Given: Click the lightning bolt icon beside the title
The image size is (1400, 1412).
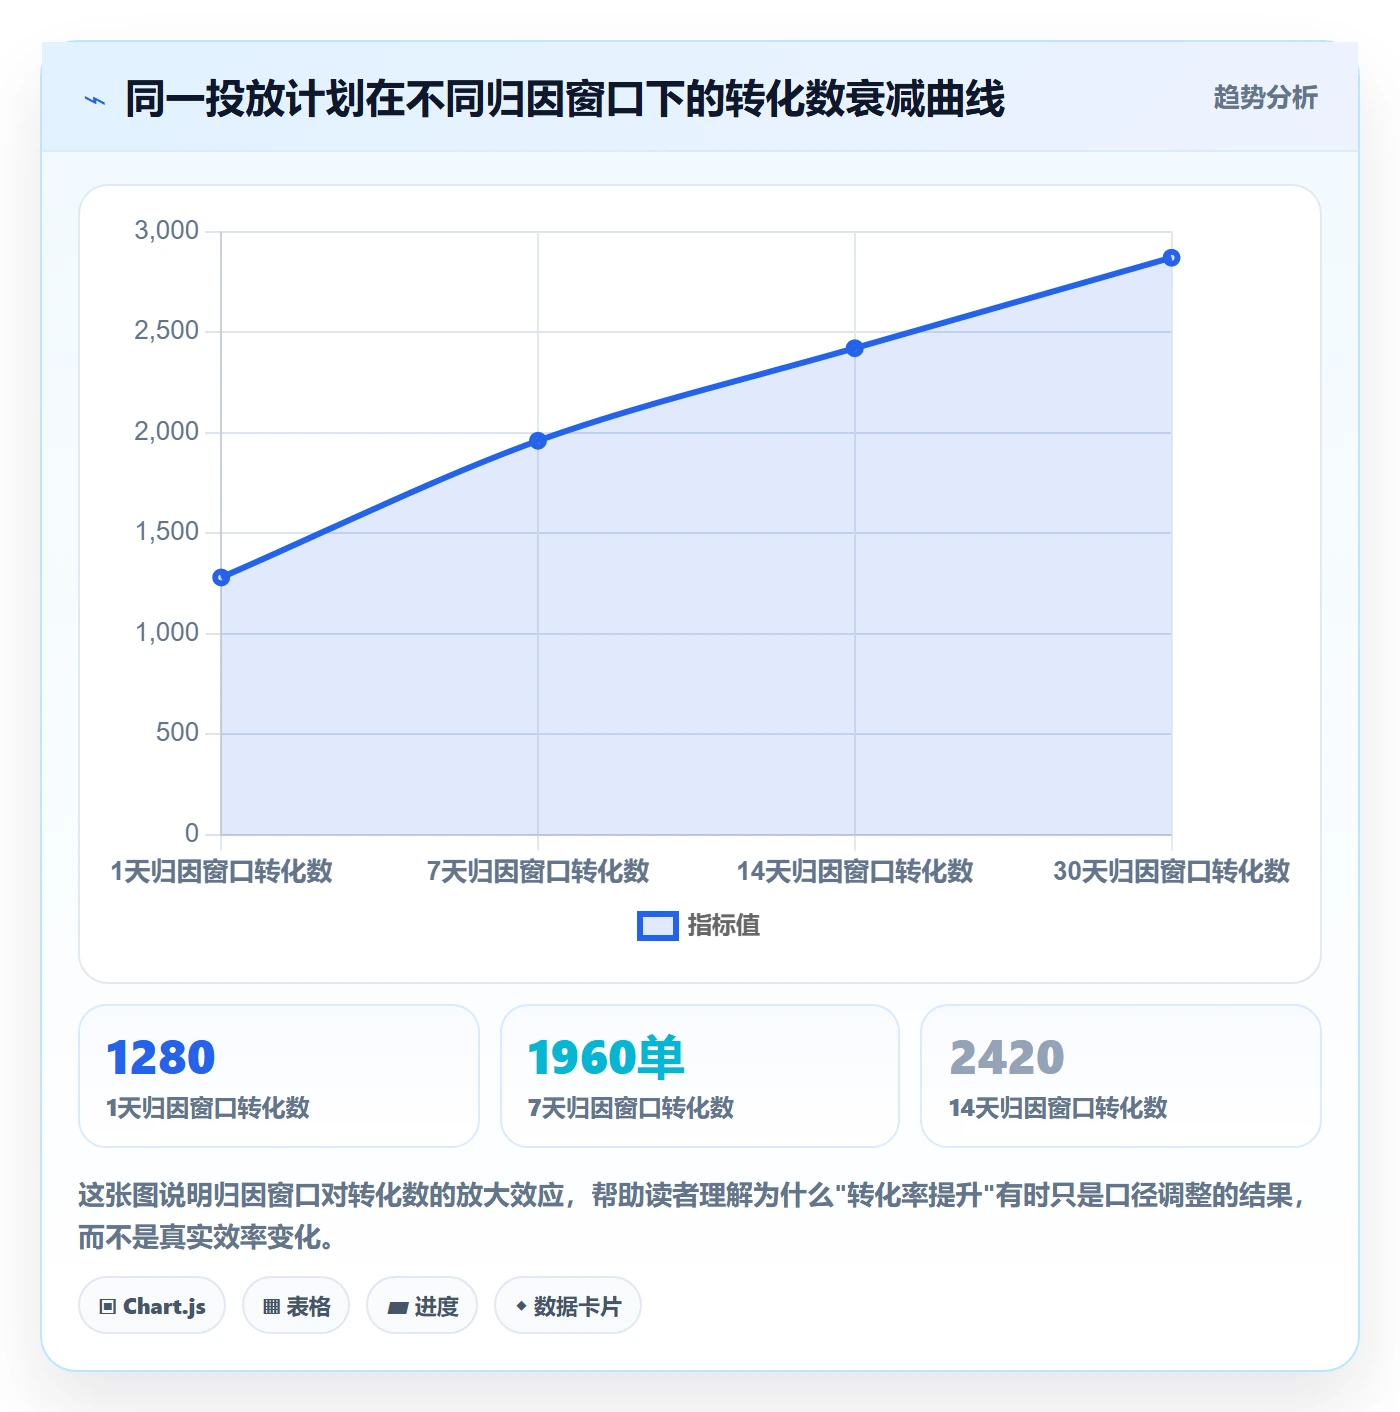Looking at the screenshot, I should point(94,100).
